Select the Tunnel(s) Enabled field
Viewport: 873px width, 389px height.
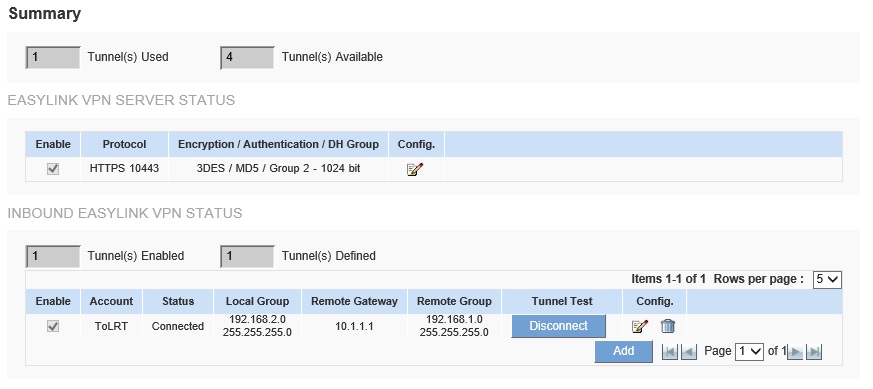(x=53, y=257)
